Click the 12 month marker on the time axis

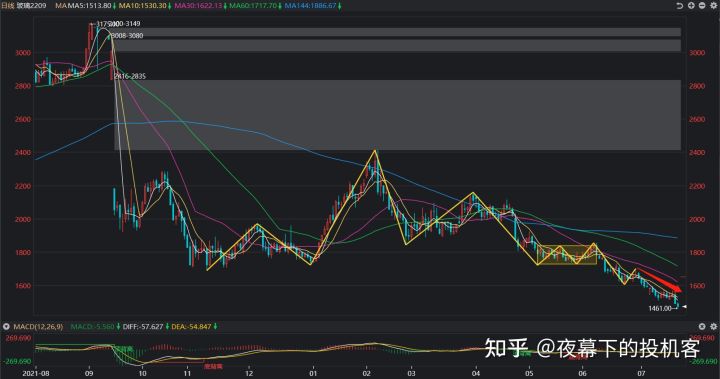pyautogui.click(x=249, y=373)
